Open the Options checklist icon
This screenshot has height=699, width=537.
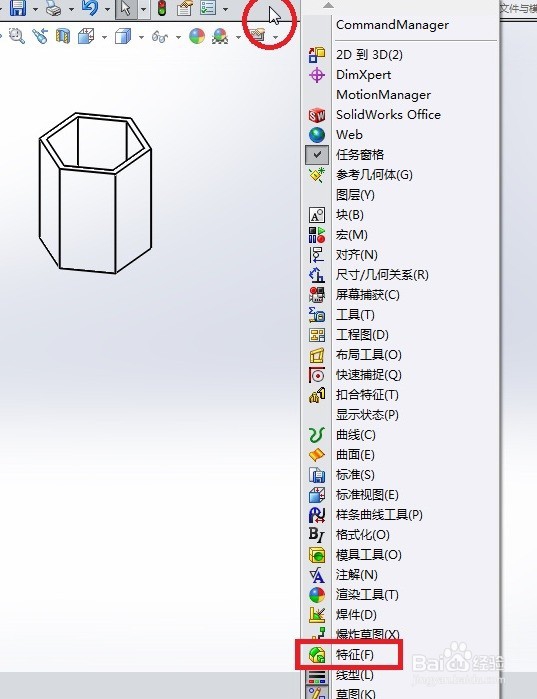tap(208, 8)
